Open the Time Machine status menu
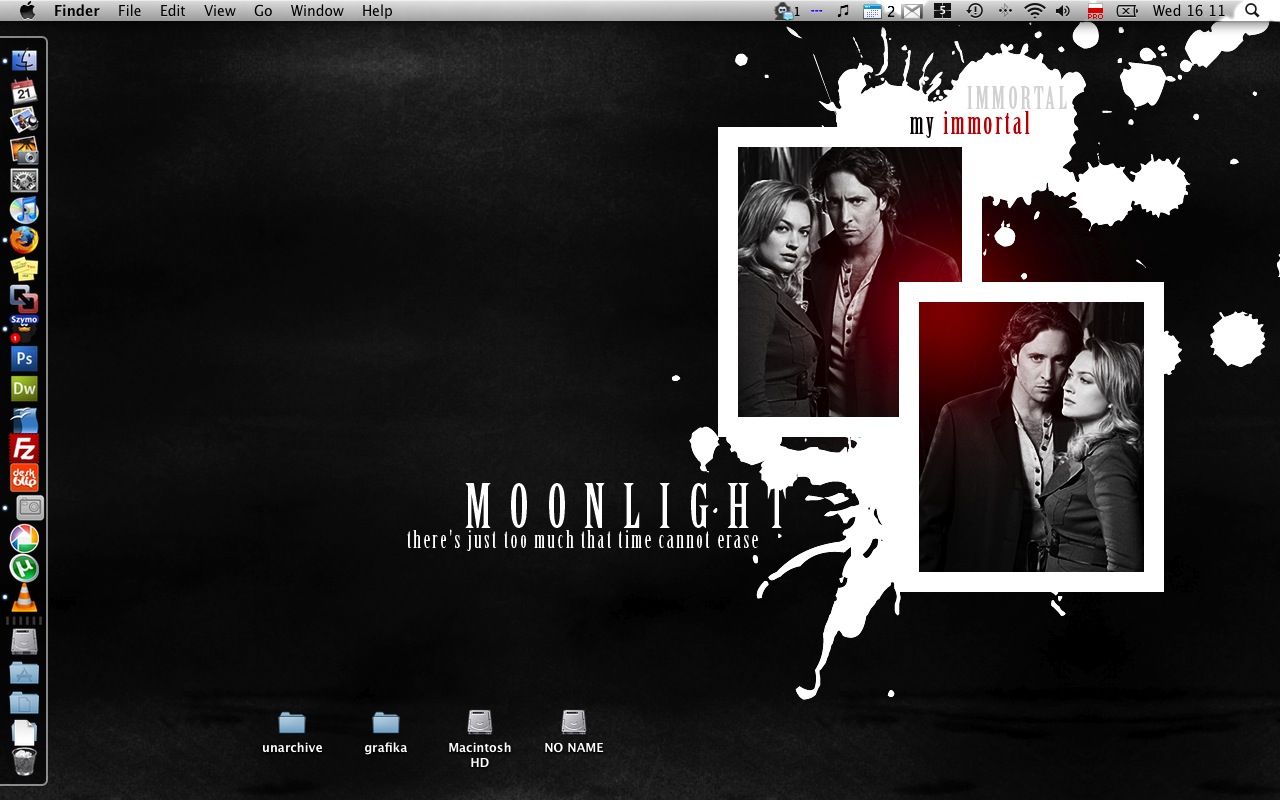1280x800 pixels. [x=974, y=11]
